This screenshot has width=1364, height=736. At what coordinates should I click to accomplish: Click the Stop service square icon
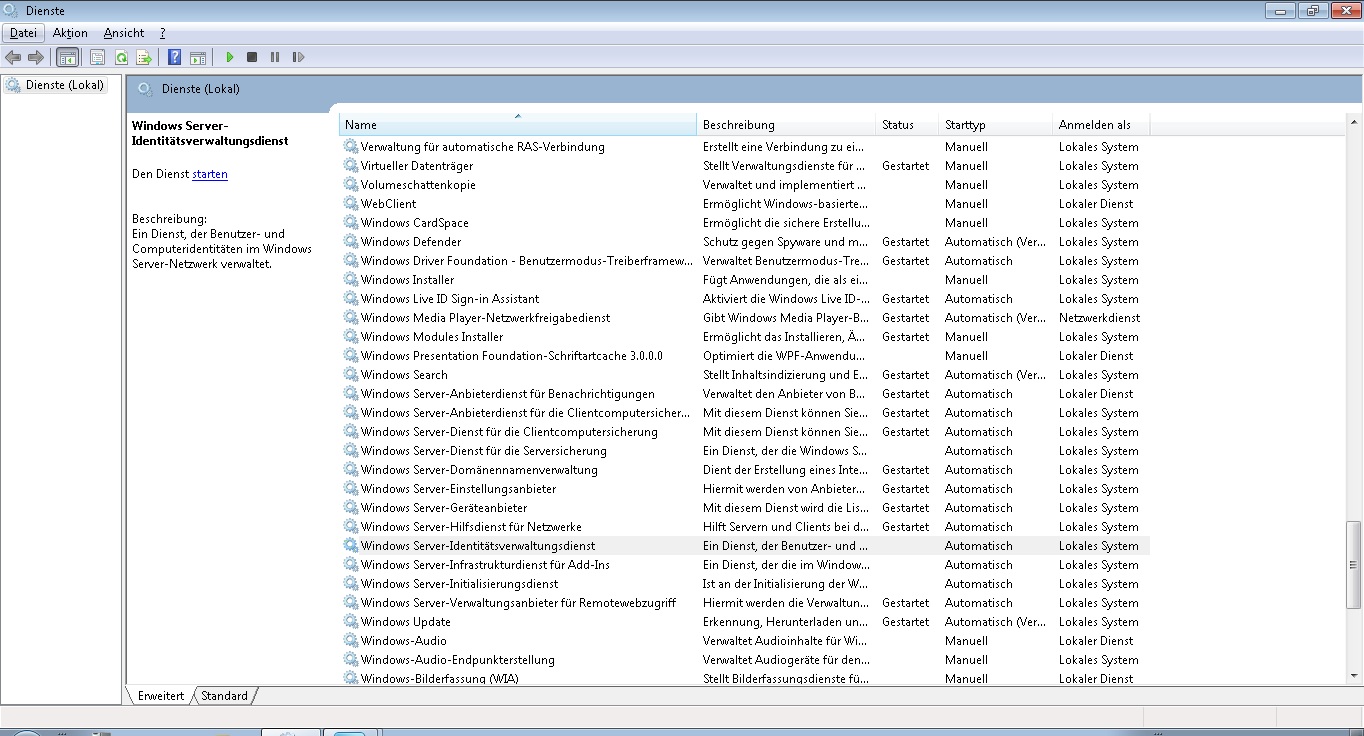252,57
